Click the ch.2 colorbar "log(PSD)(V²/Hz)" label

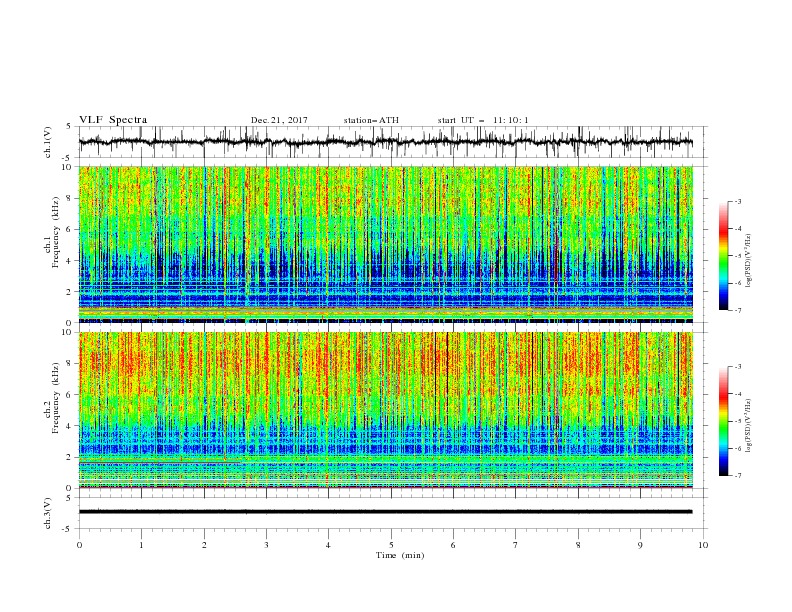tap(748, 426)
